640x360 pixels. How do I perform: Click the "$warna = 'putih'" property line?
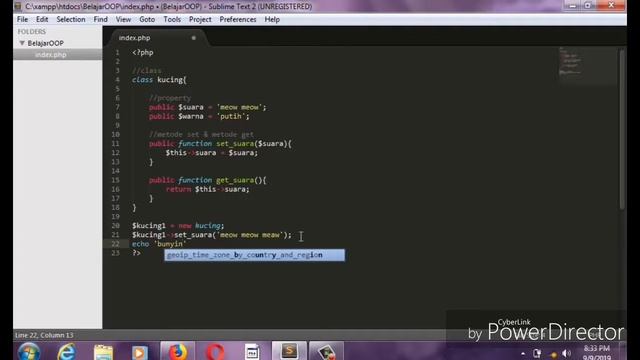click(199, 116)
